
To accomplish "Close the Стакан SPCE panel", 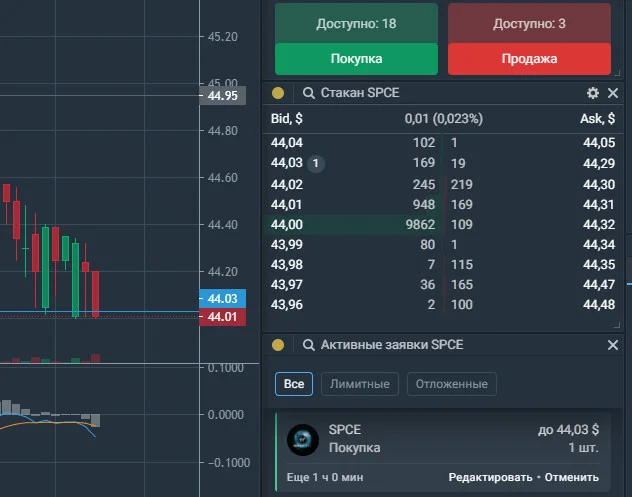I will pos(613,93).
